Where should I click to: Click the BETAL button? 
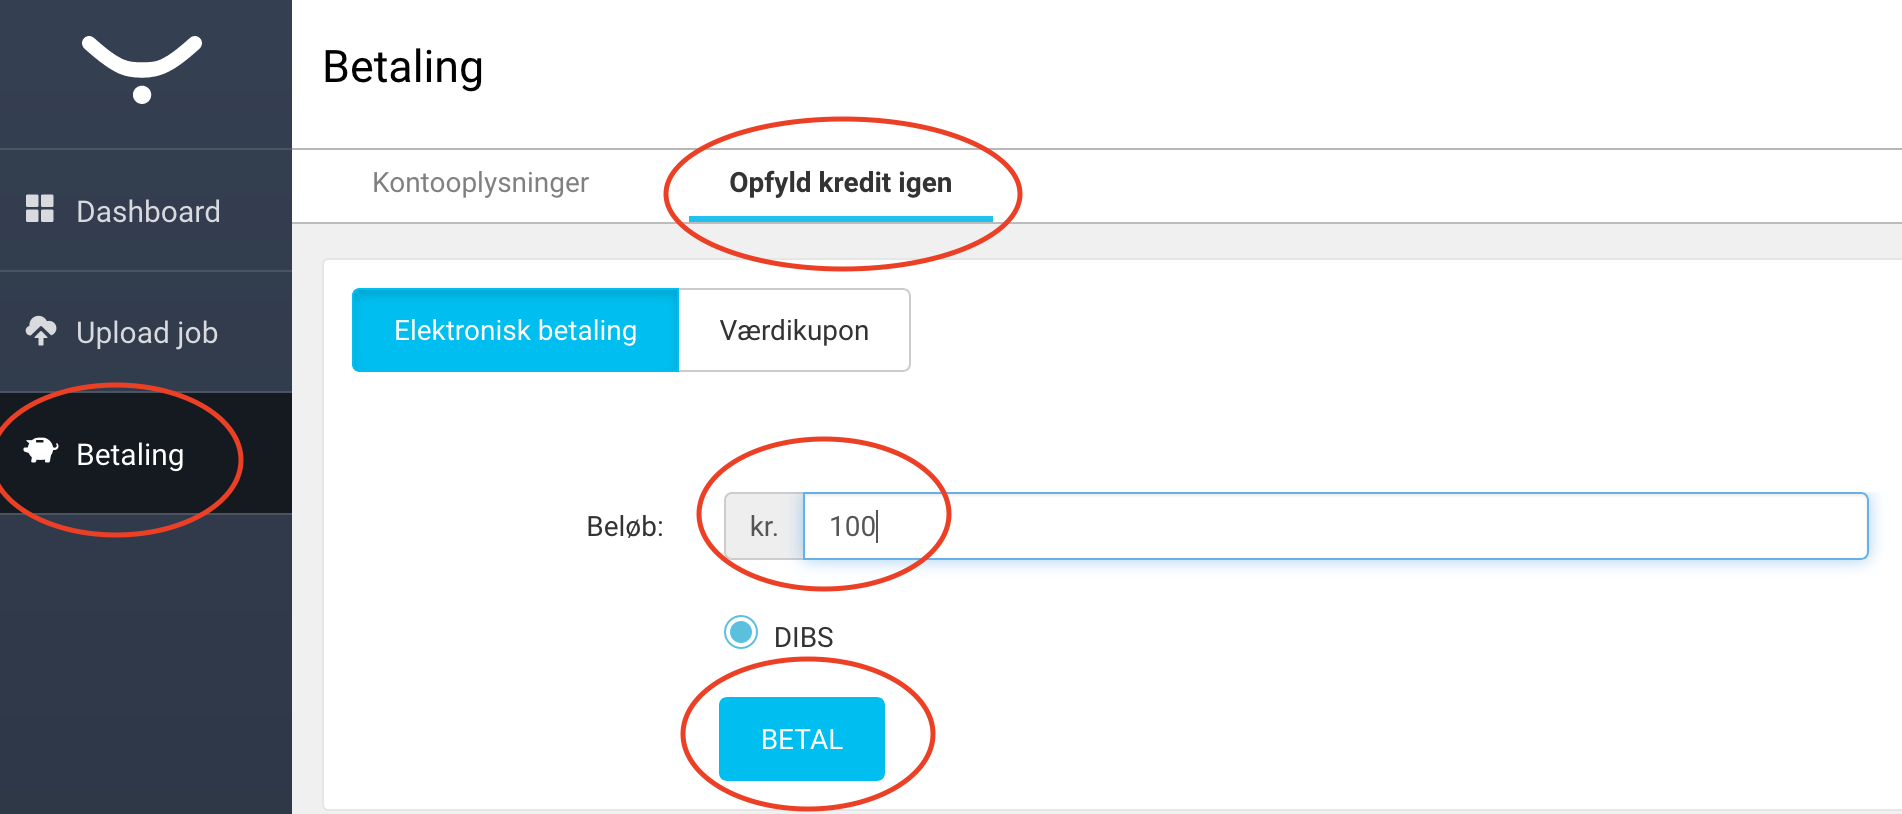point(802,739)
